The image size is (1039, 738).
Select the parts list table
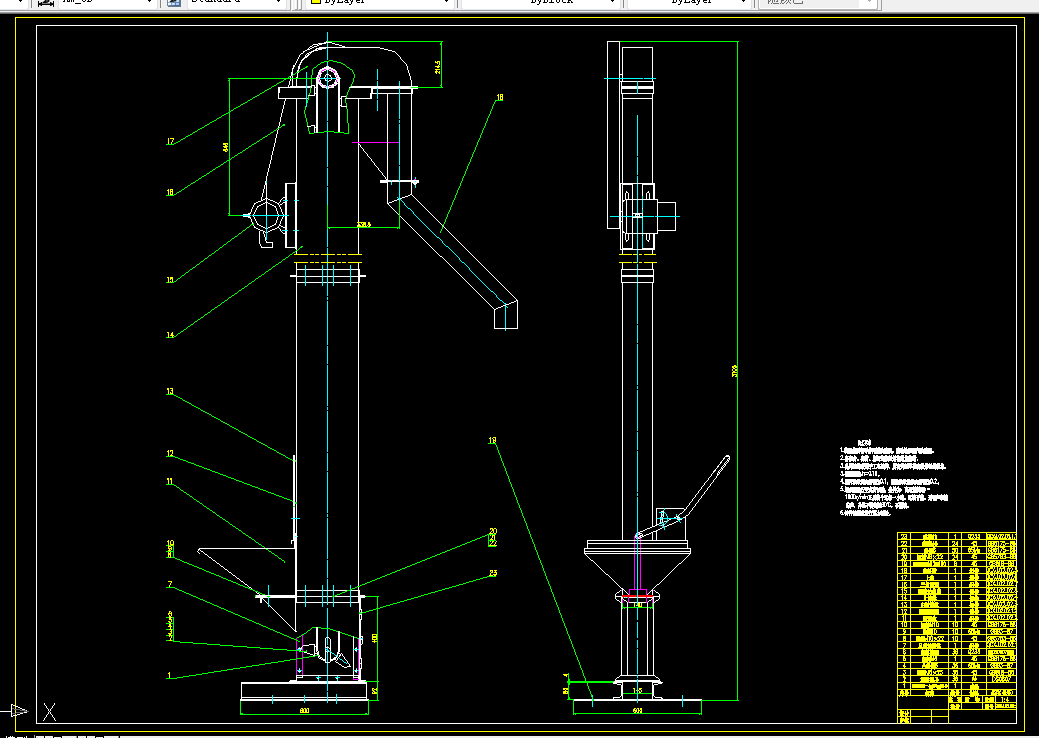[x=957, y=627]
